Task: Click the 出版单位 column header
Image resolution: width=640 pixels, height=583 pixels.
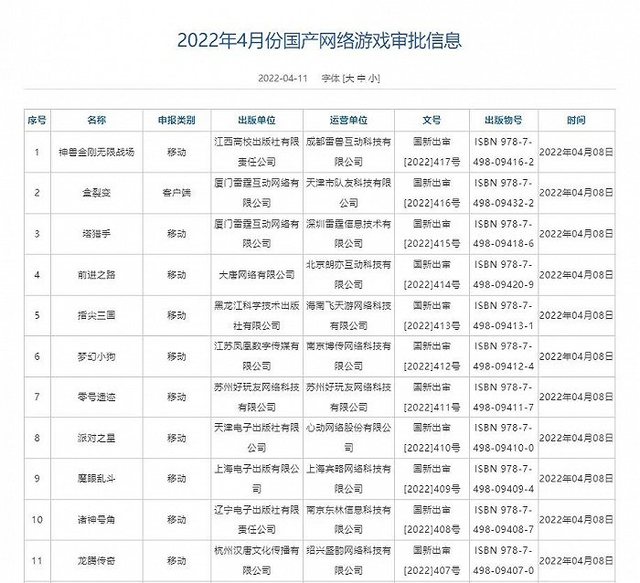Action: pos(257,120)
